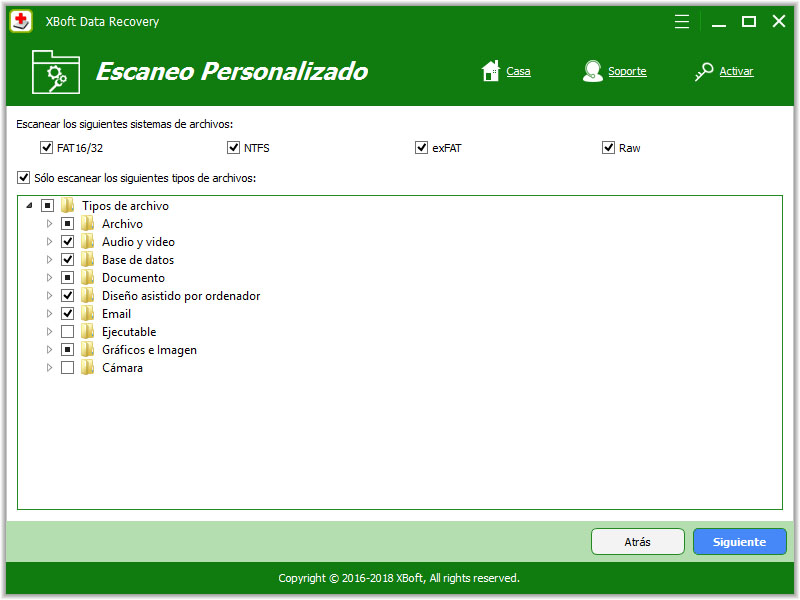Click the Audio y video folder icon

[x=87, y=241]
